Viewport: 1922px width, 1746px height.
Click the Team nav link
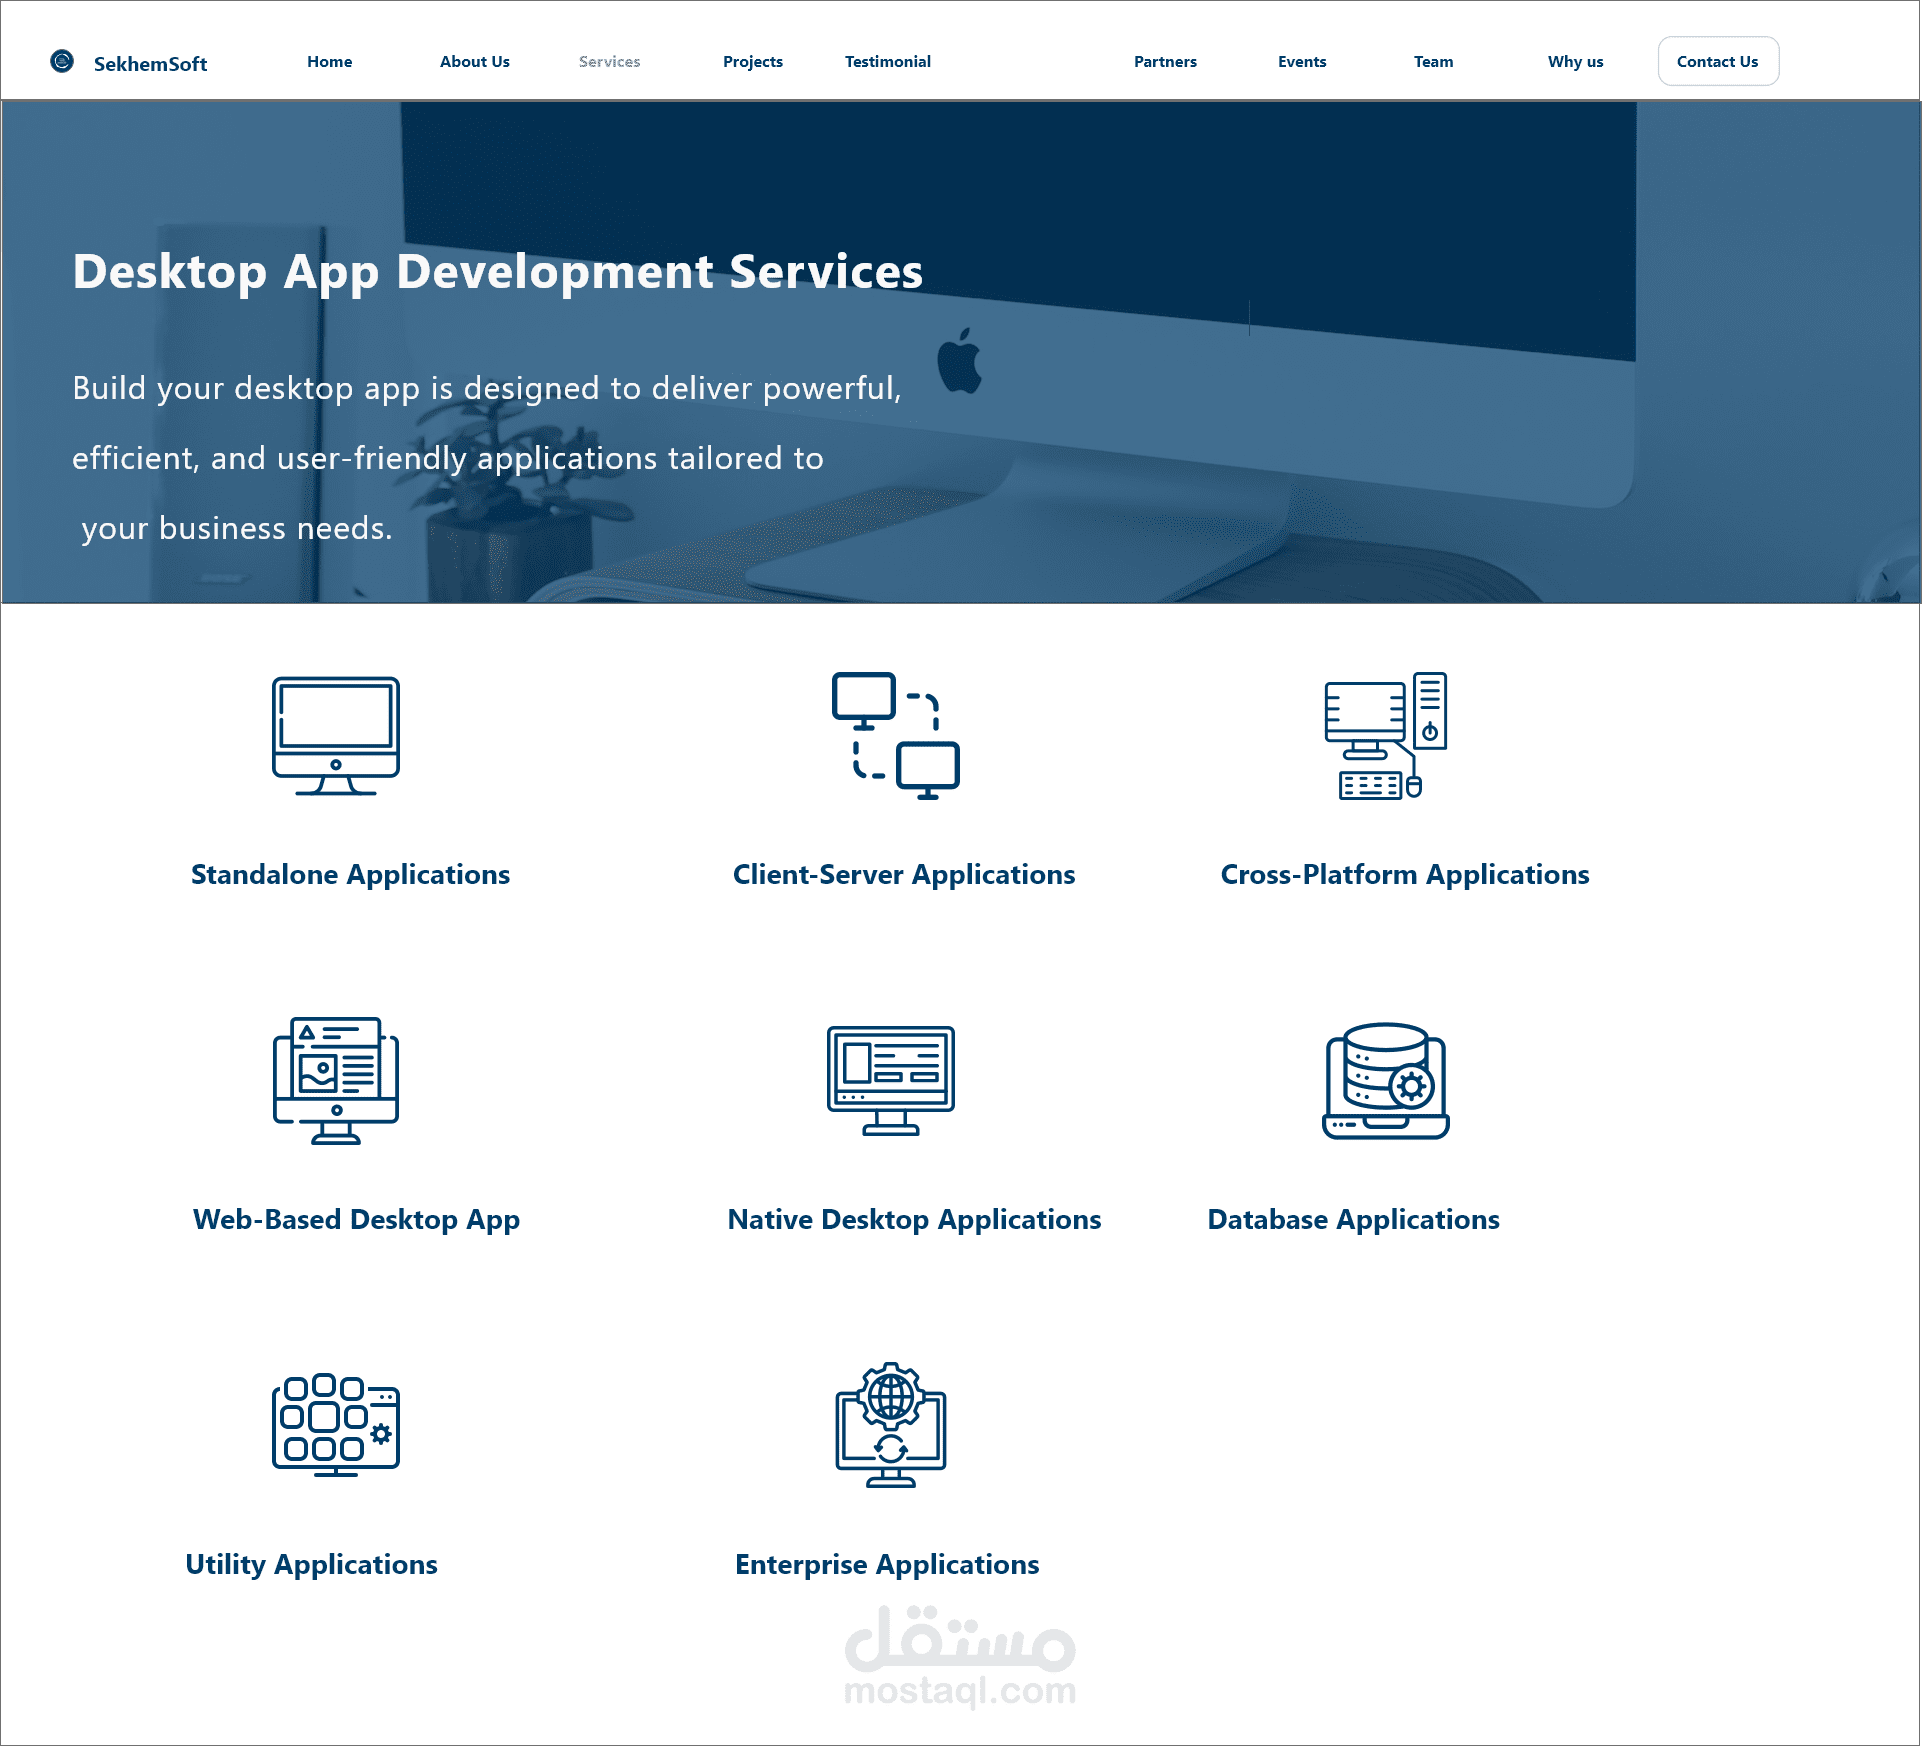[x=1433, y=62]
